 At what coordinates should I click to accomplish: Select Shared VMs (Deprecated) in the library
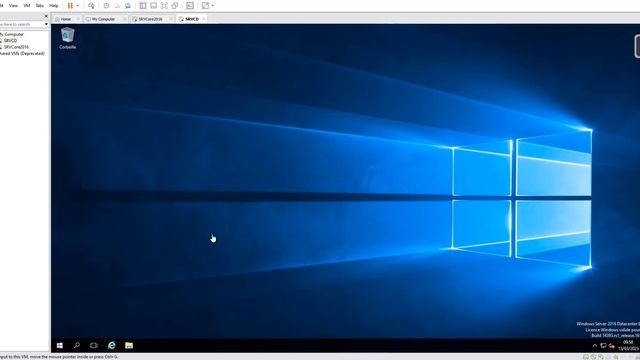pos(22,53)
